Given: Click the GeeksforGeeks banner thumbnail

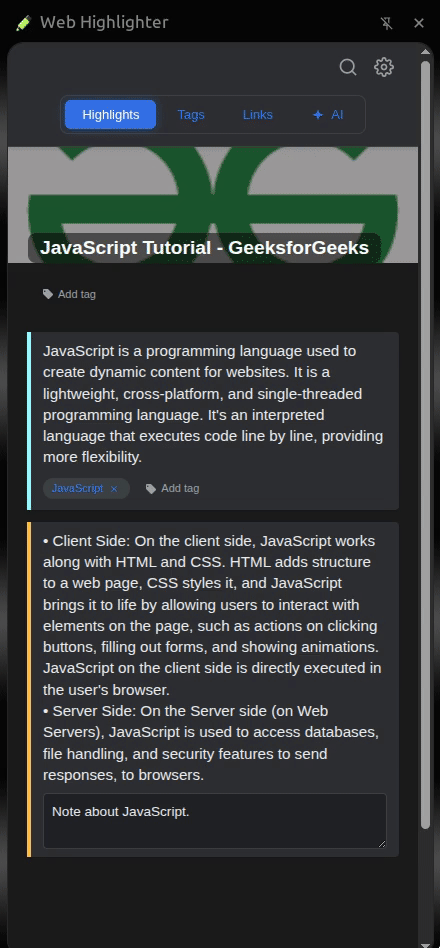Looking at the screenshot, I should point(213,204).
